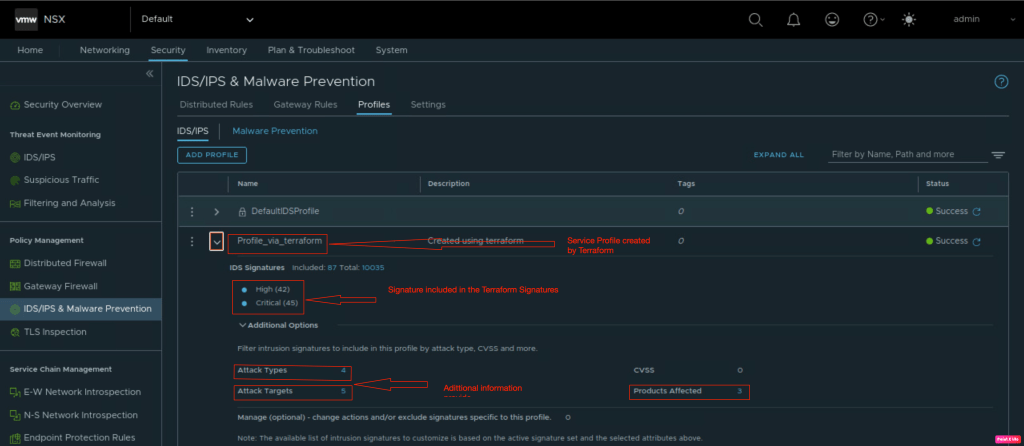Viewport: 1024px width, 446px height.
Task: Click IDS/IPS & Malware Prevention sidebar icon
Action: tap(15, 310)
